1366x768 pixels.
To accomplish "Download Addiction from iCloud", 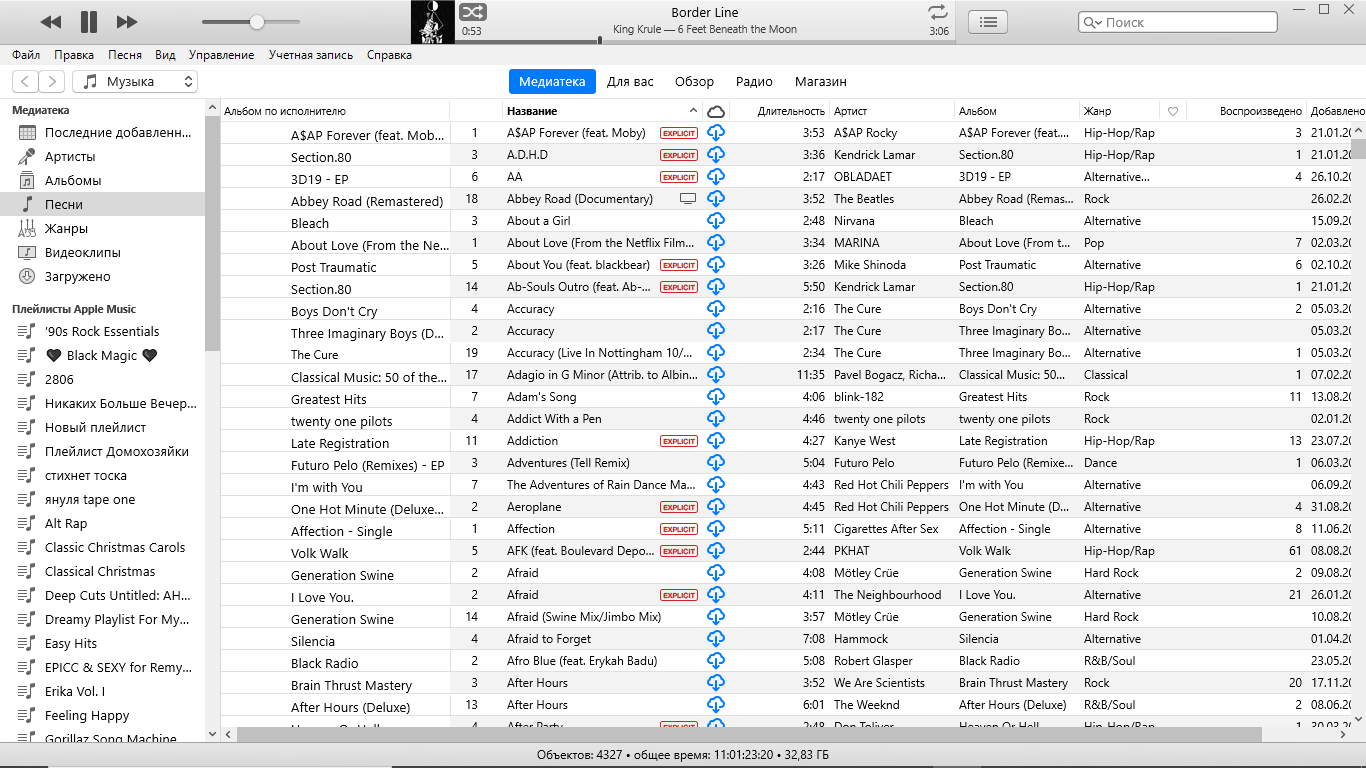I will [716, 441].
